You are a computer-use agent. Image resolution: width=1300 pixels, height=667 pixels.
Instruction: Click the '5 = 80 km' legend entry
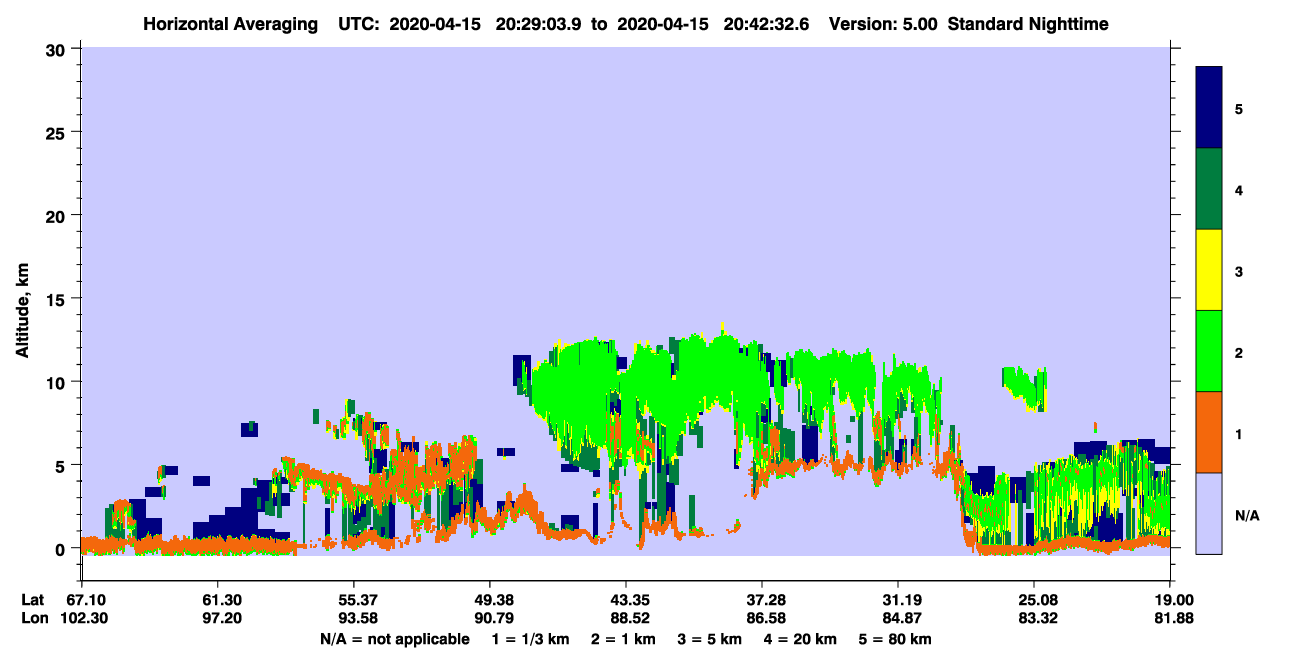click(893, 639)
